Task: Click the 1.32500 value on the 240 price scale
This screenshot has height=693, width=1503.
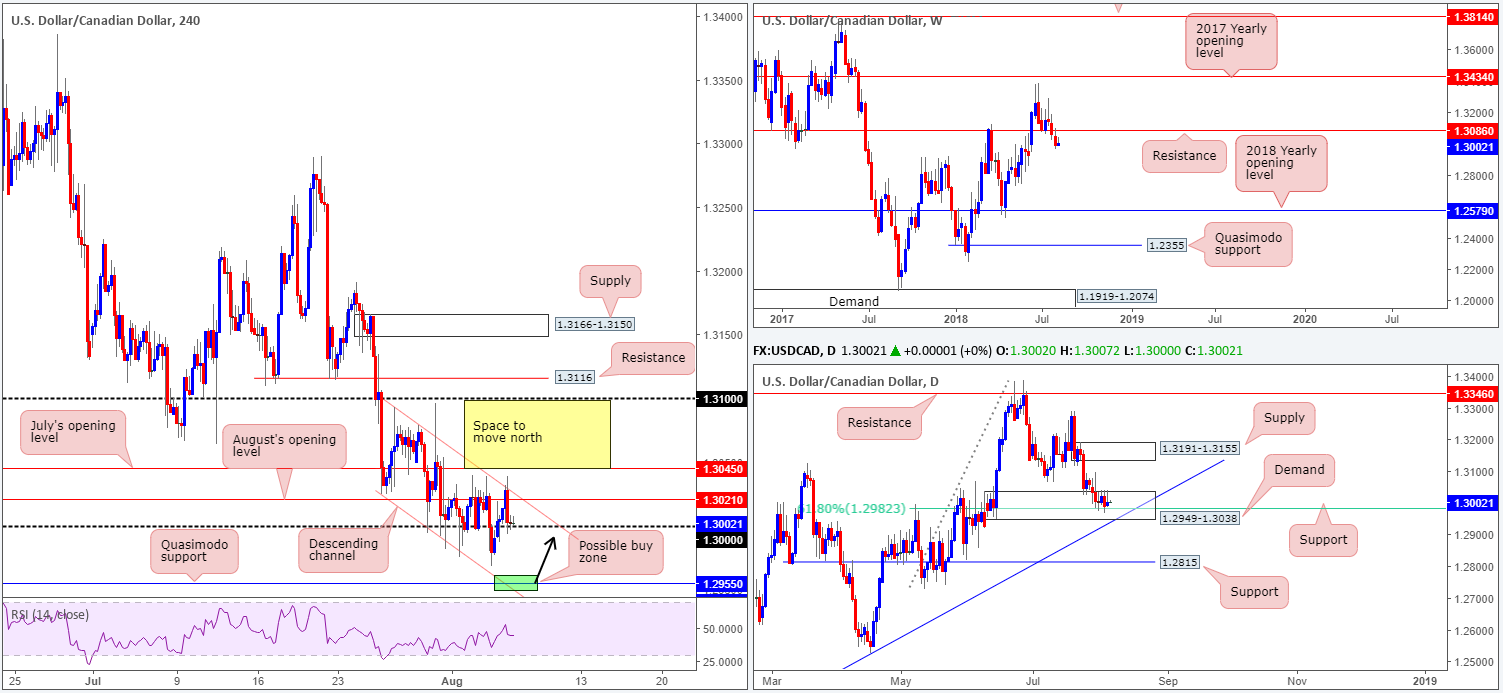Action: [x=723, y=208]
